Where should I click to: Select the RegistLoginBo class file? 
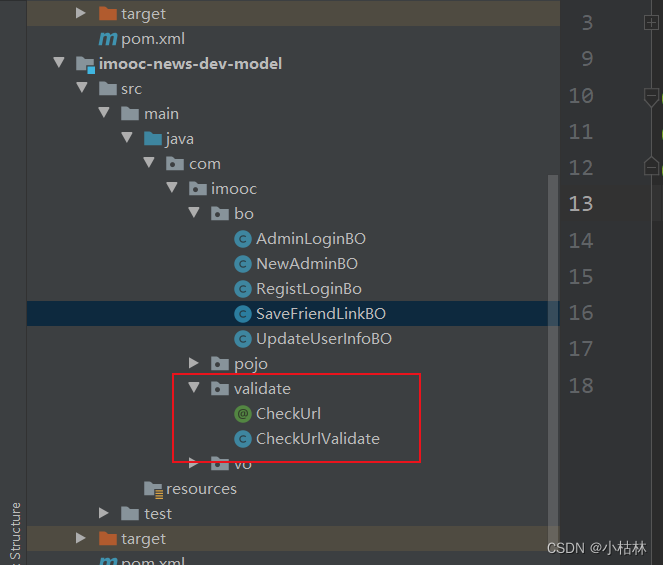click(308, 289)
